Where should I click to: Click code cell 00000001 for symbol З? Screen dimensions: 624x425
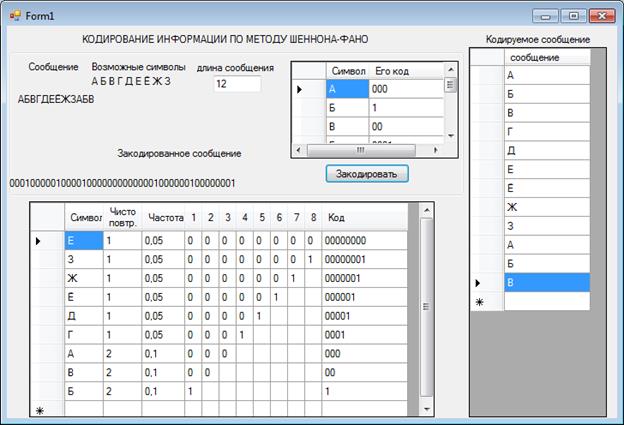click(x=364, y=259)
